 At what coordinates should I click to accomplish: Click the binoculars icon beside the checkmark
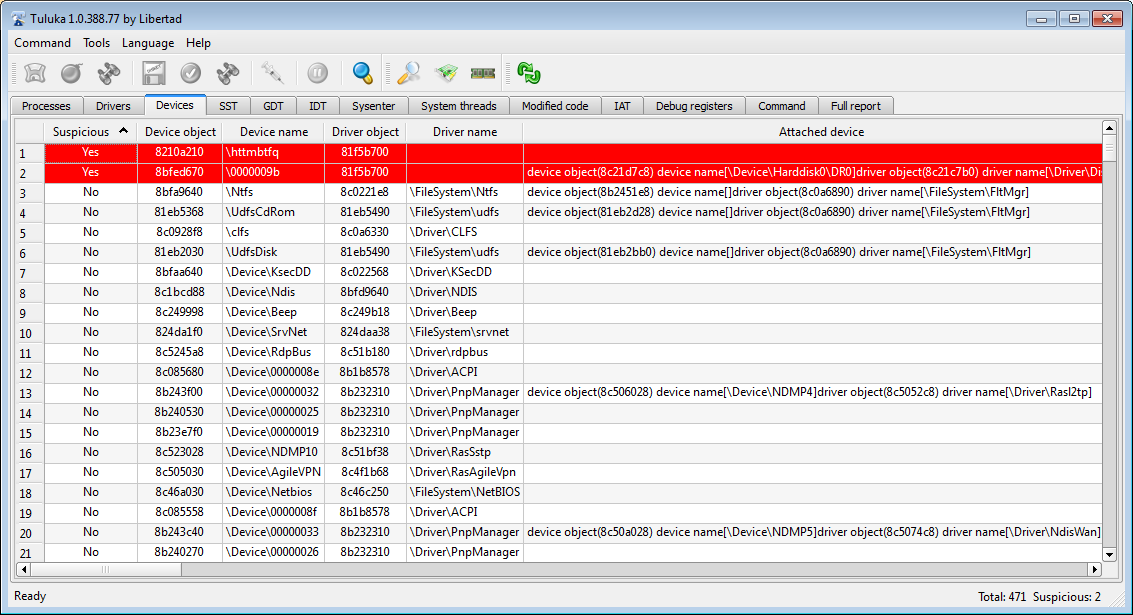pyautogui.click(x=228, y=73)
